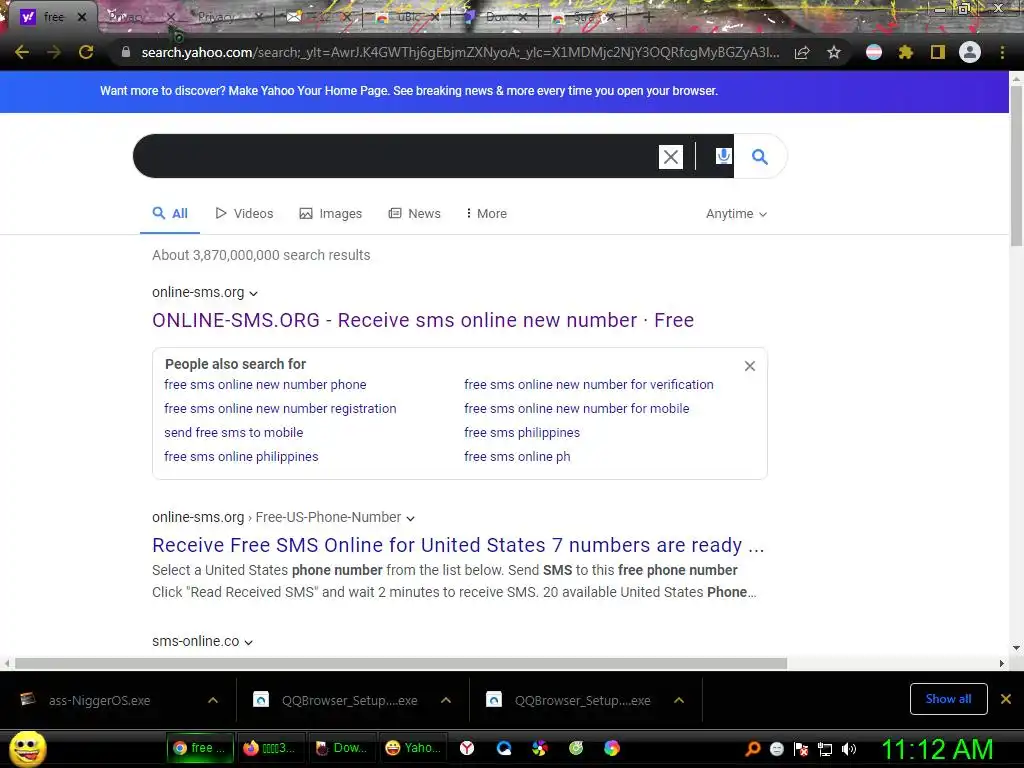This screenshot has height=768, width=1024.
Task: Open ONLINE-SMS.ORG Receive sms online result
Action: 423,320
